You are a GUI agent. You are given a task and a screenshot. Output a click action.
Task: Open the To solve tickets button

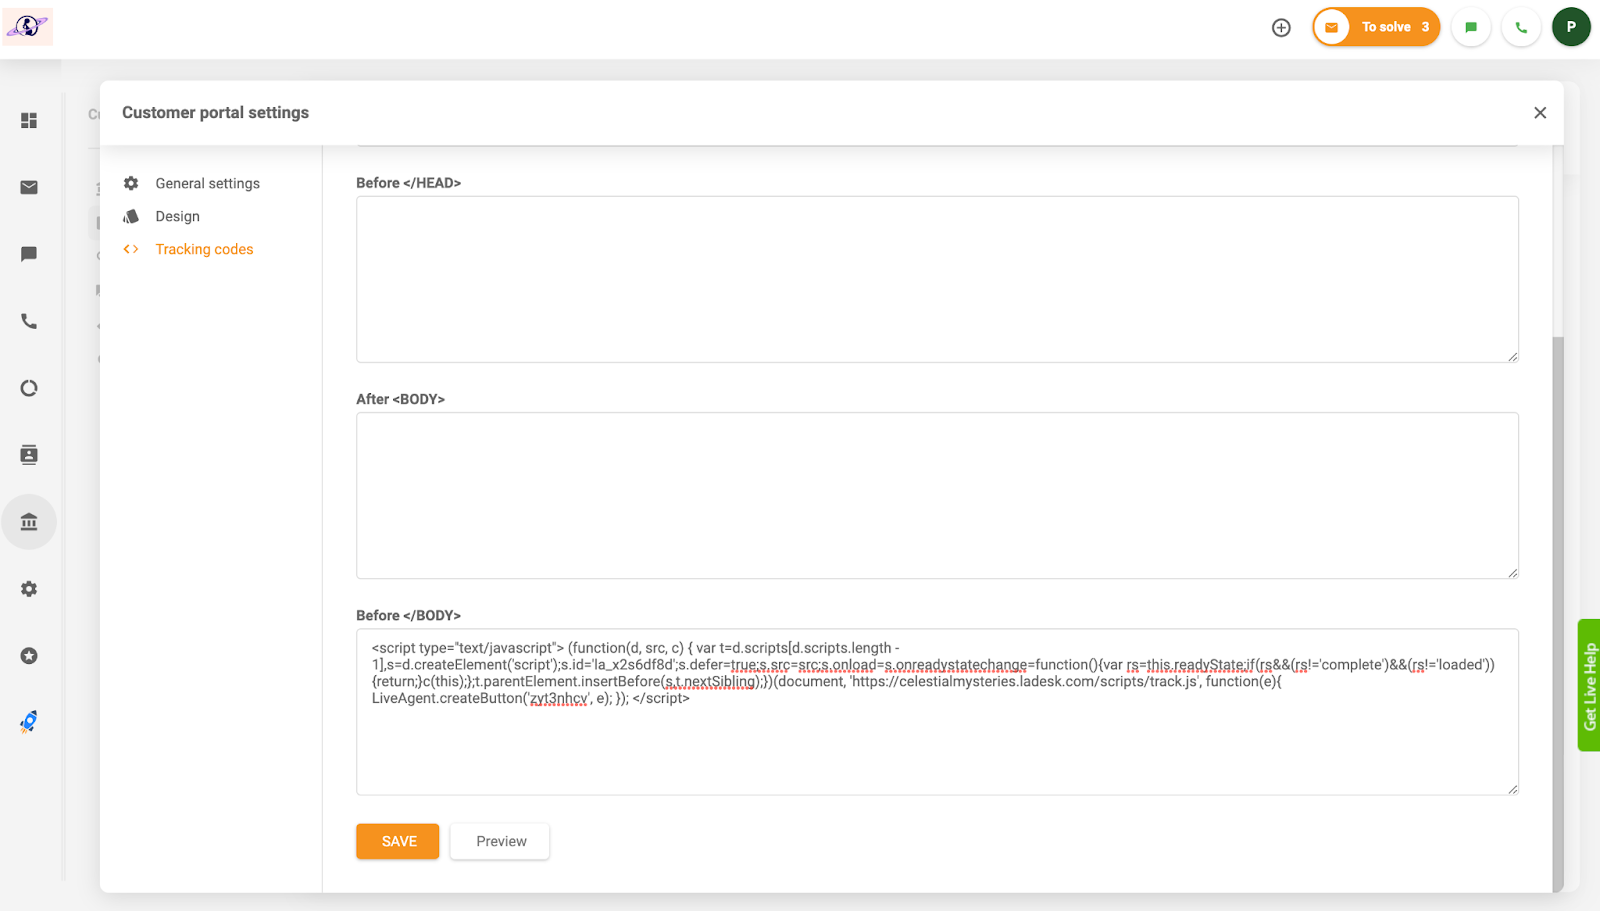[1377, 28]
